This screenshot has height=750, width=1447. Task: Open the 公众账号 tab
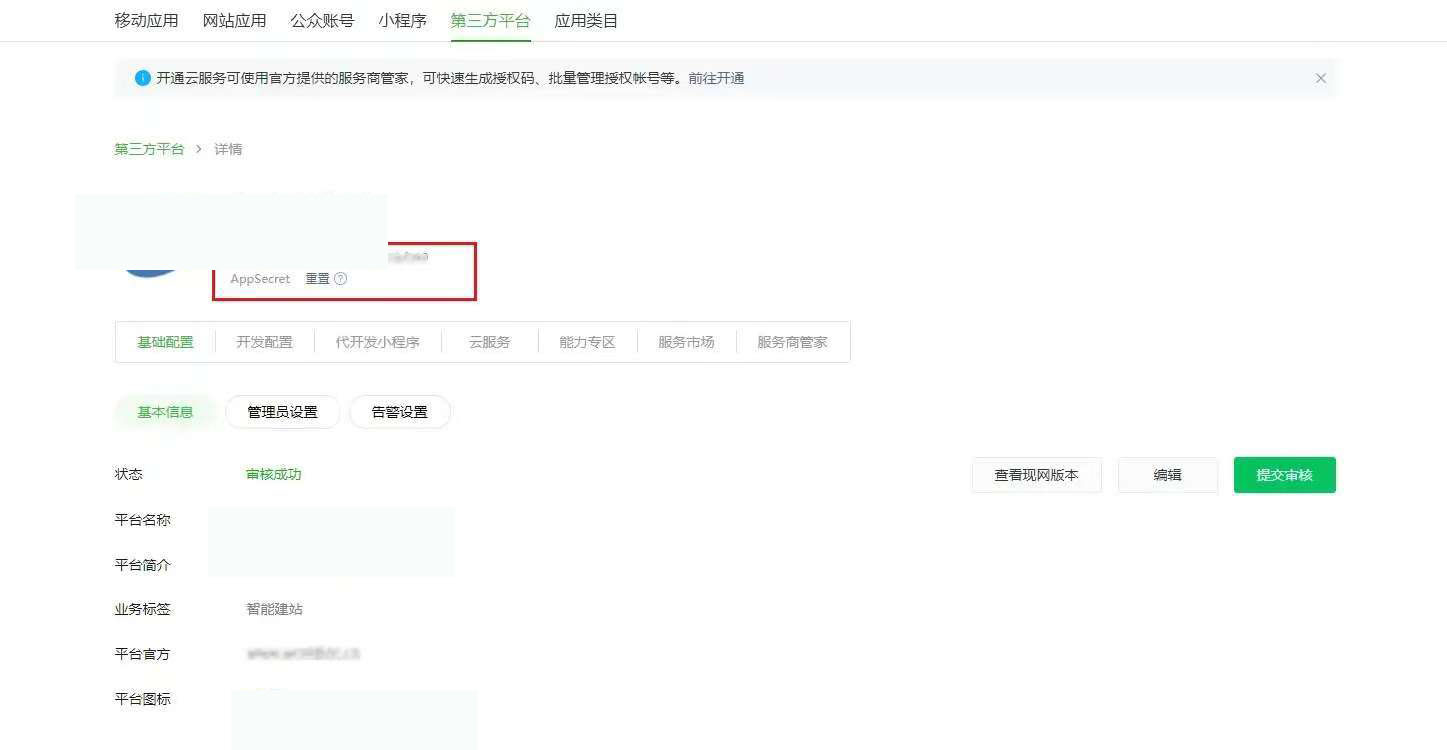click(x=322, y=20)
